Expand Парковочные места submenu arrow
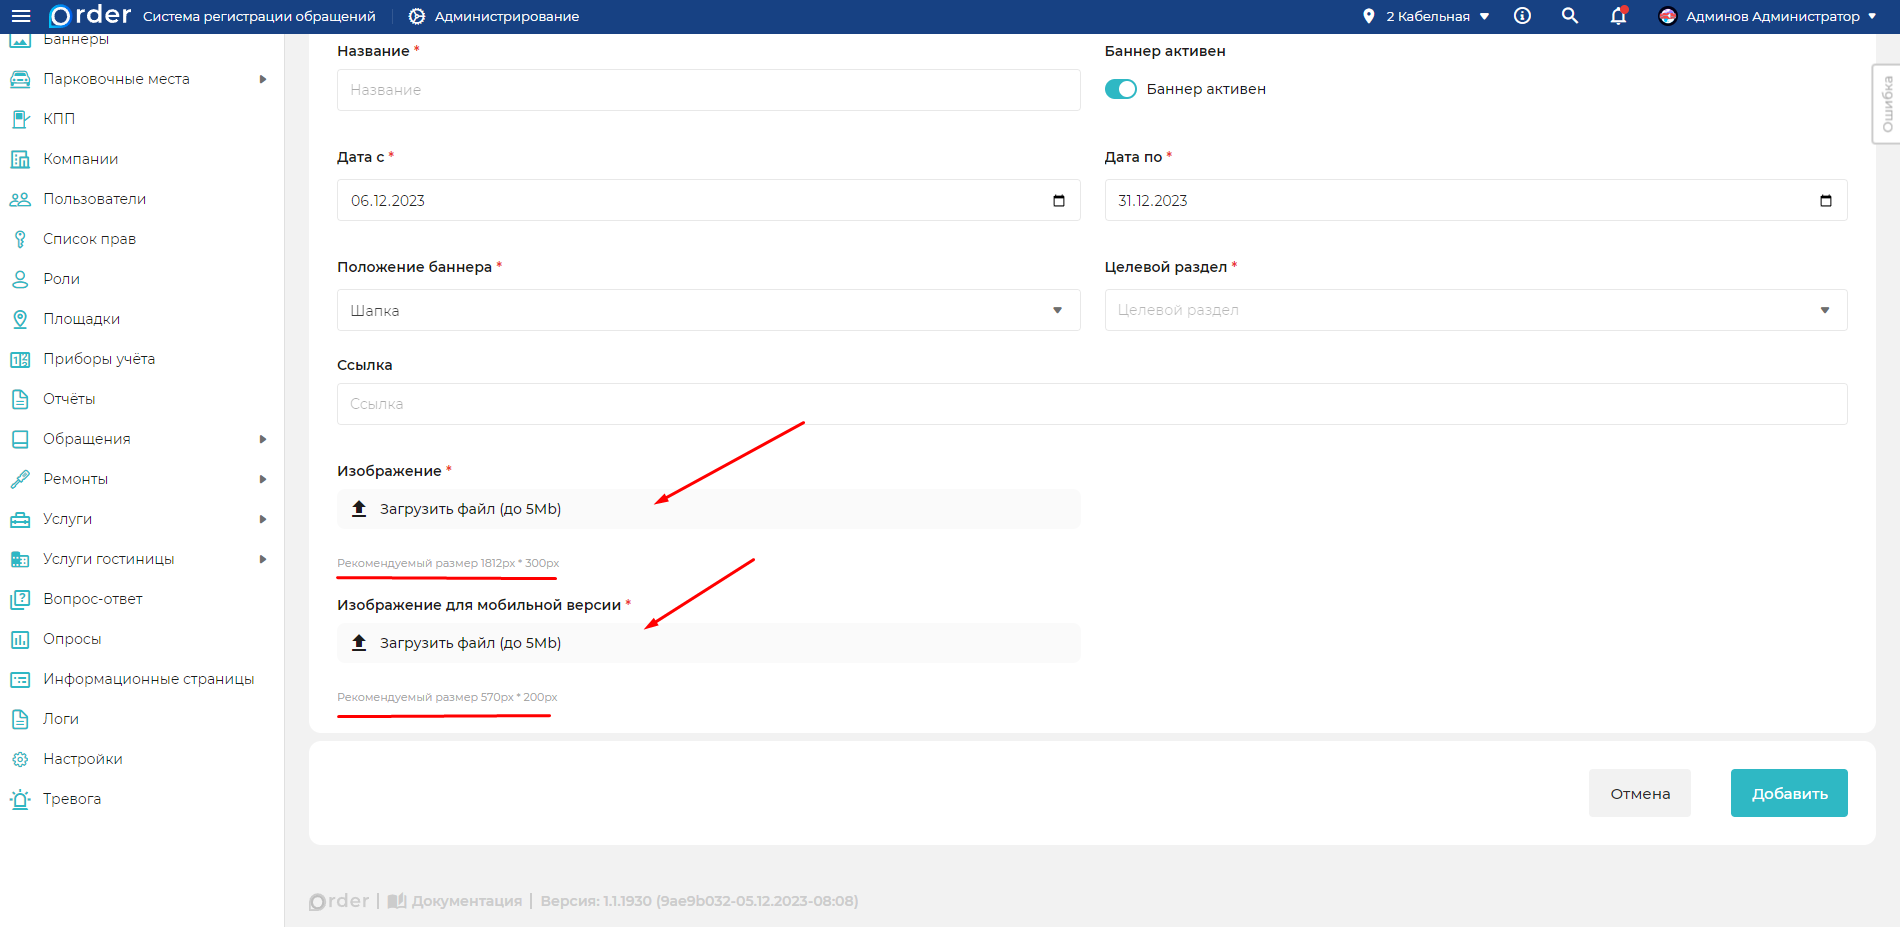 pyautogui.click(x=263, y=79)
